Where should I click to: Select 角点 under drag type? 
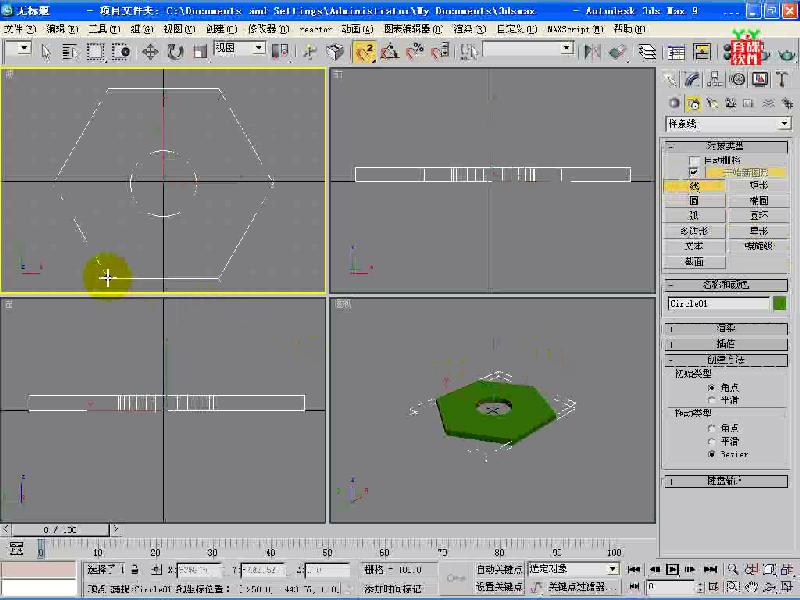pyautogui.click(x=712, y=428)
